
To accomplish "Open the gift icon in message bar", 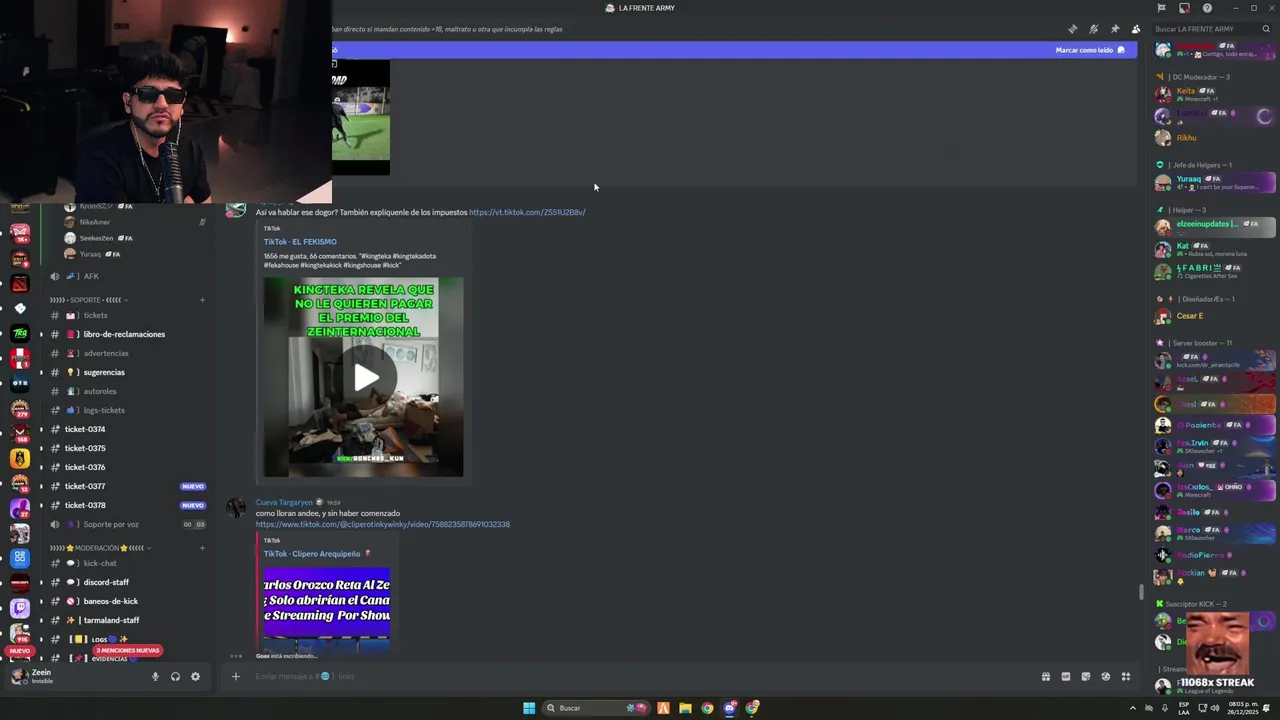I will point(1046,677).
